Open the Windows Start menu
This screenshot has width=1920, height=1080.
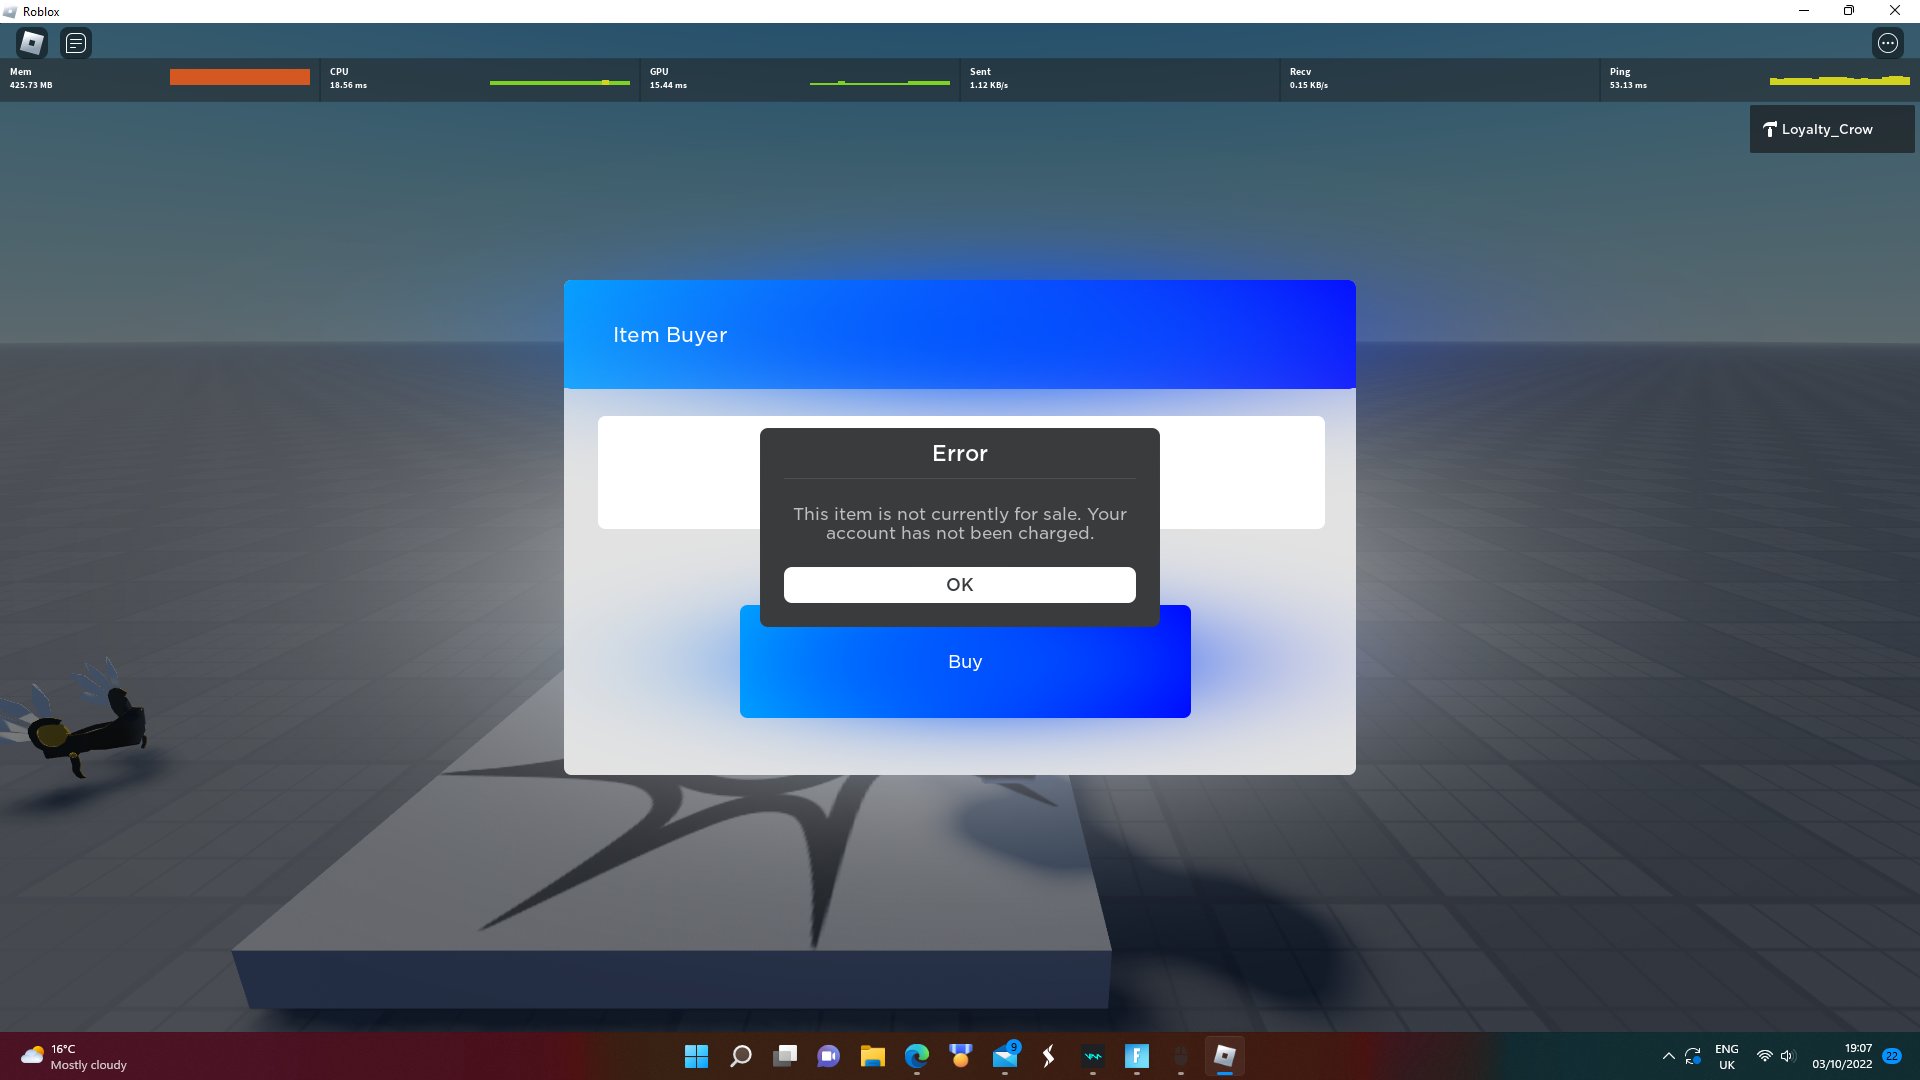tap(696, 1056)
